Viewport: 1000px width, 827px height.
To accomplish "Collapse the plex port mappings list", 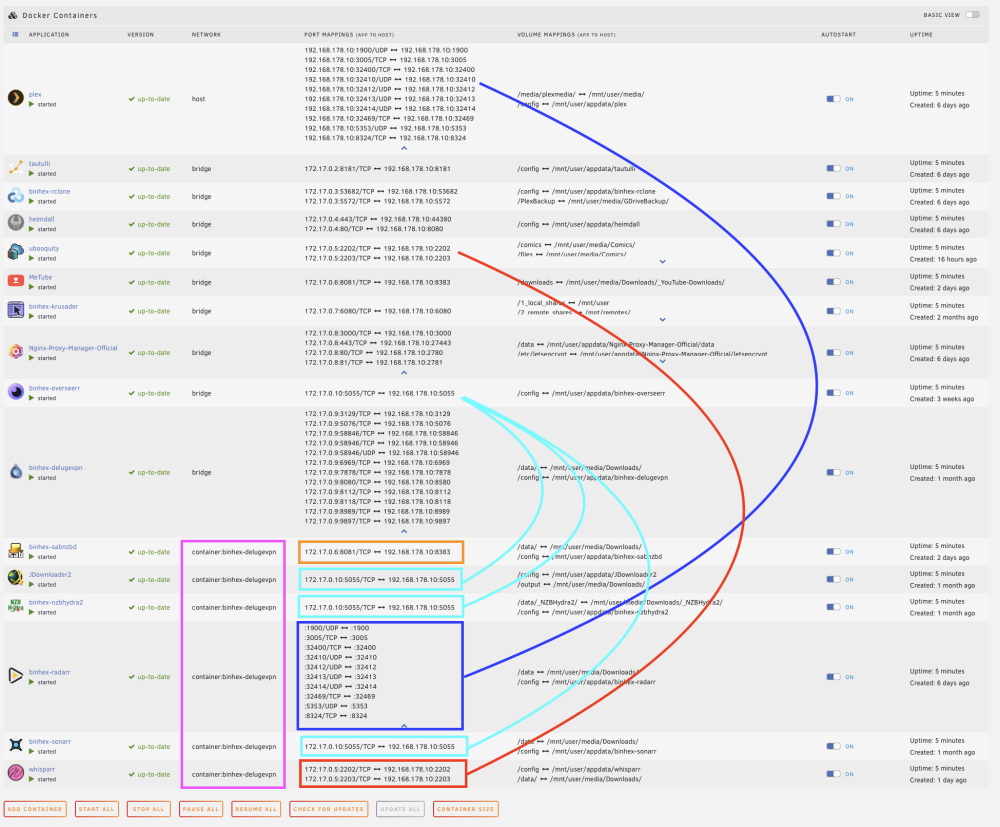I will 404,148.
